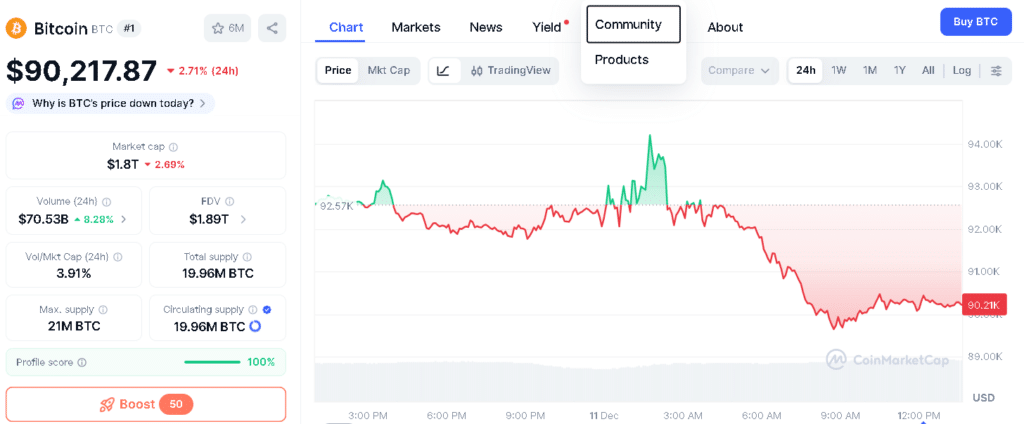Open Profile score info icon
The image size is (1024, 424).
click(x=82, y=362)
